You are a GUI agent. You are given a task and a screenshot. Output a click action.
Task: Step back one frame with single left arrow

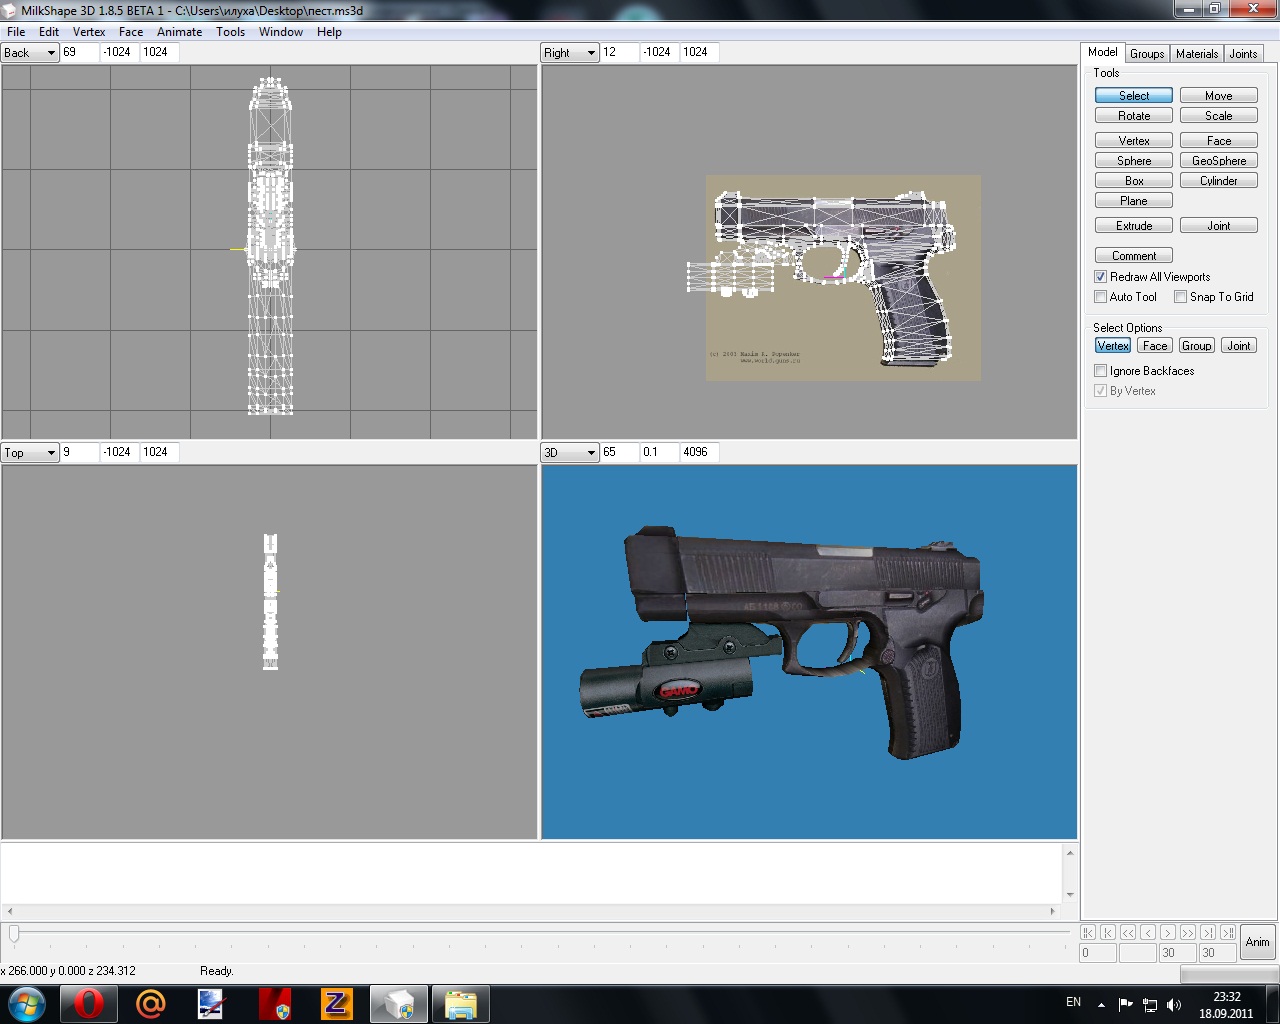pyautogui.click(x=1148, y=932)
